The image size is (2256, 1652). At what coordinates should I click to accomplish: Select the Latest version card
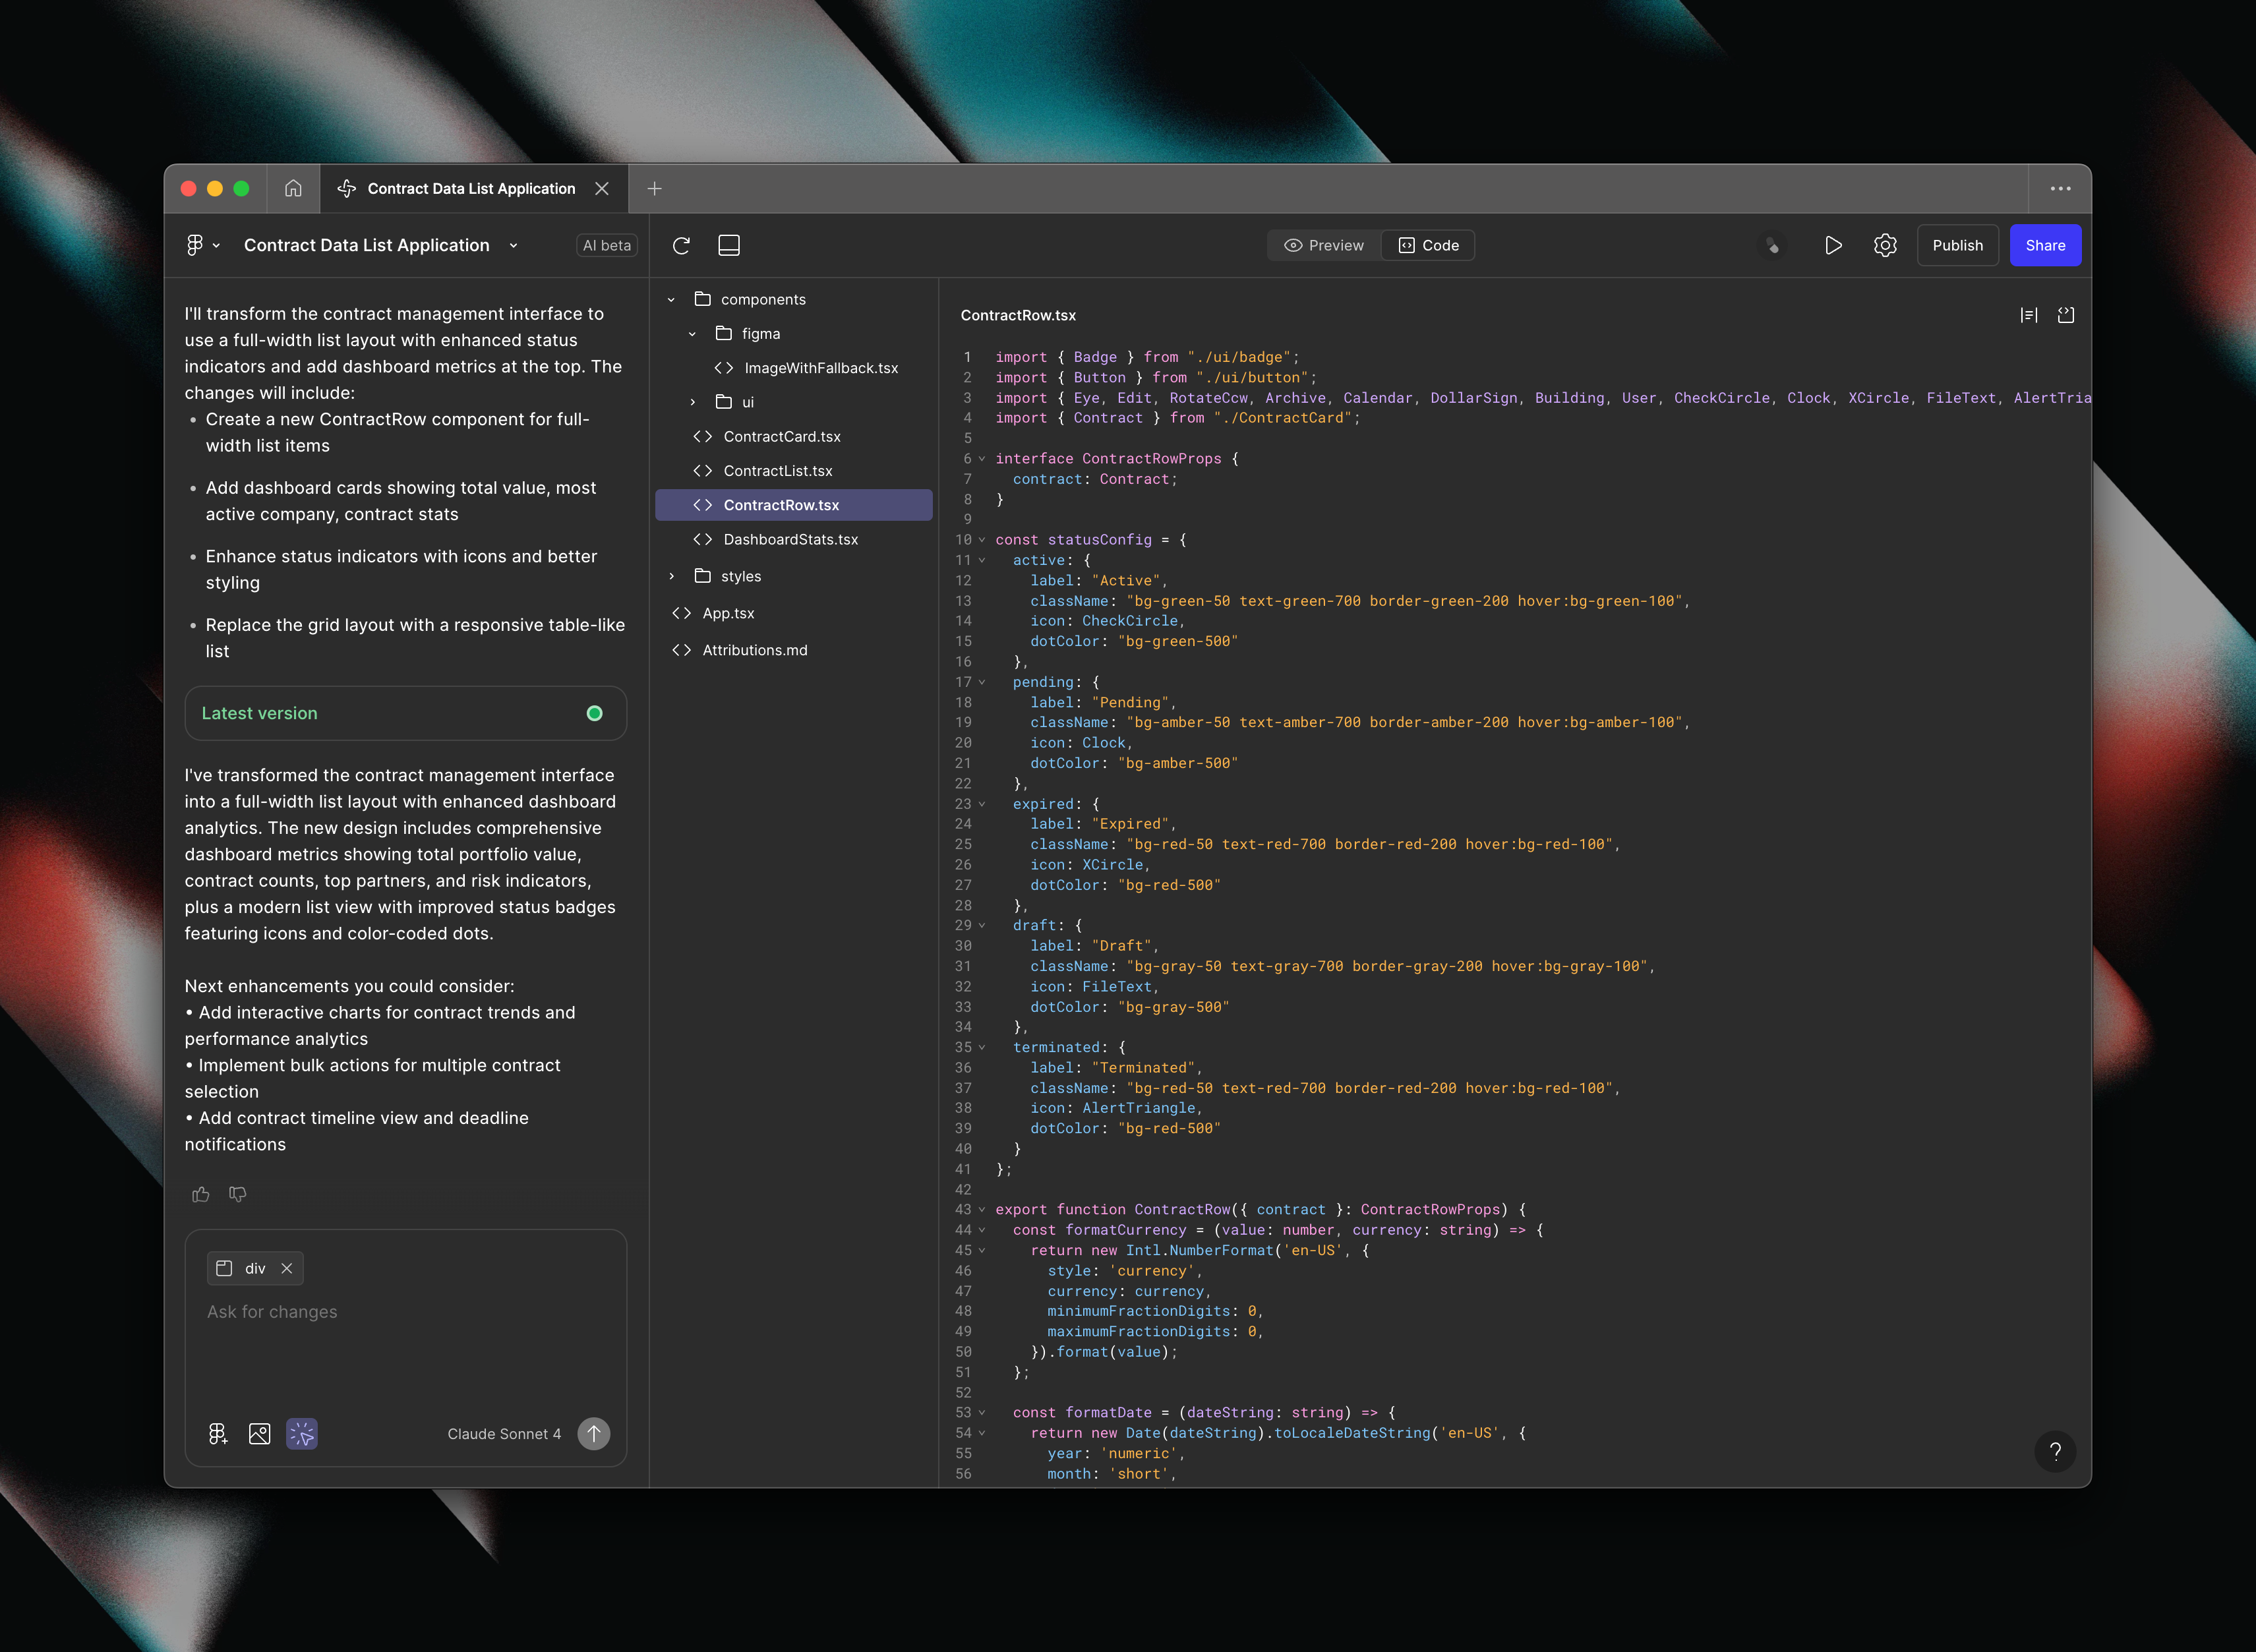pyautogui.click(x=406, y=713)
